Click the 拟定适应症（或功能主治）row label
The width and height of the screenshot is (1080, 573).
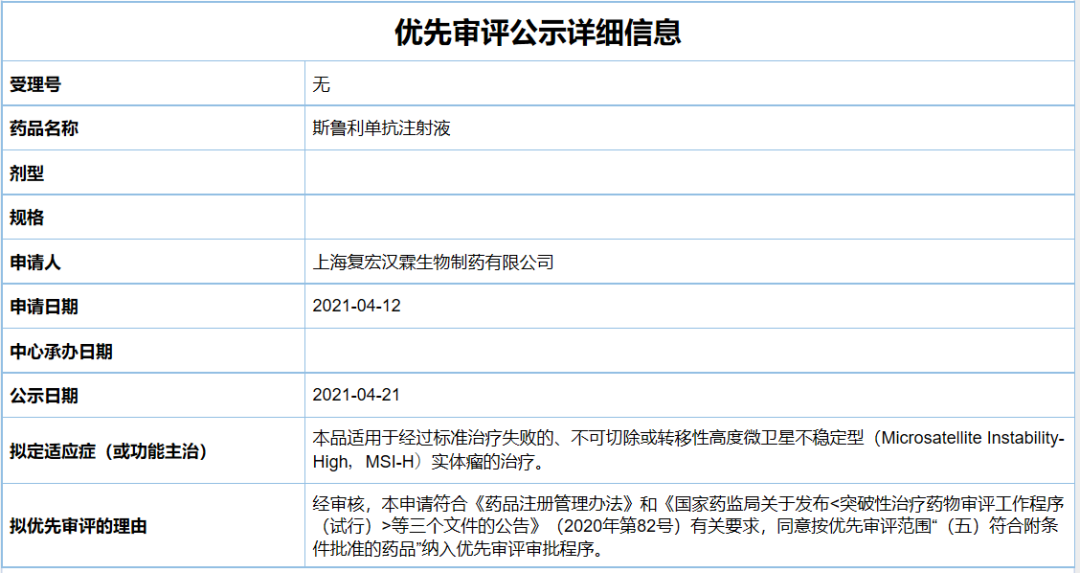point(108,451)
